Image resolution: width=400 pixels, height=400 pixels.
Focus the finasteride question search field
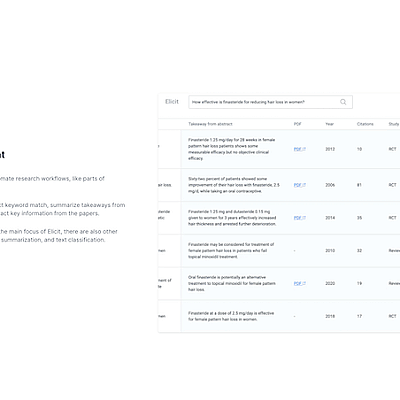[270, 102]
